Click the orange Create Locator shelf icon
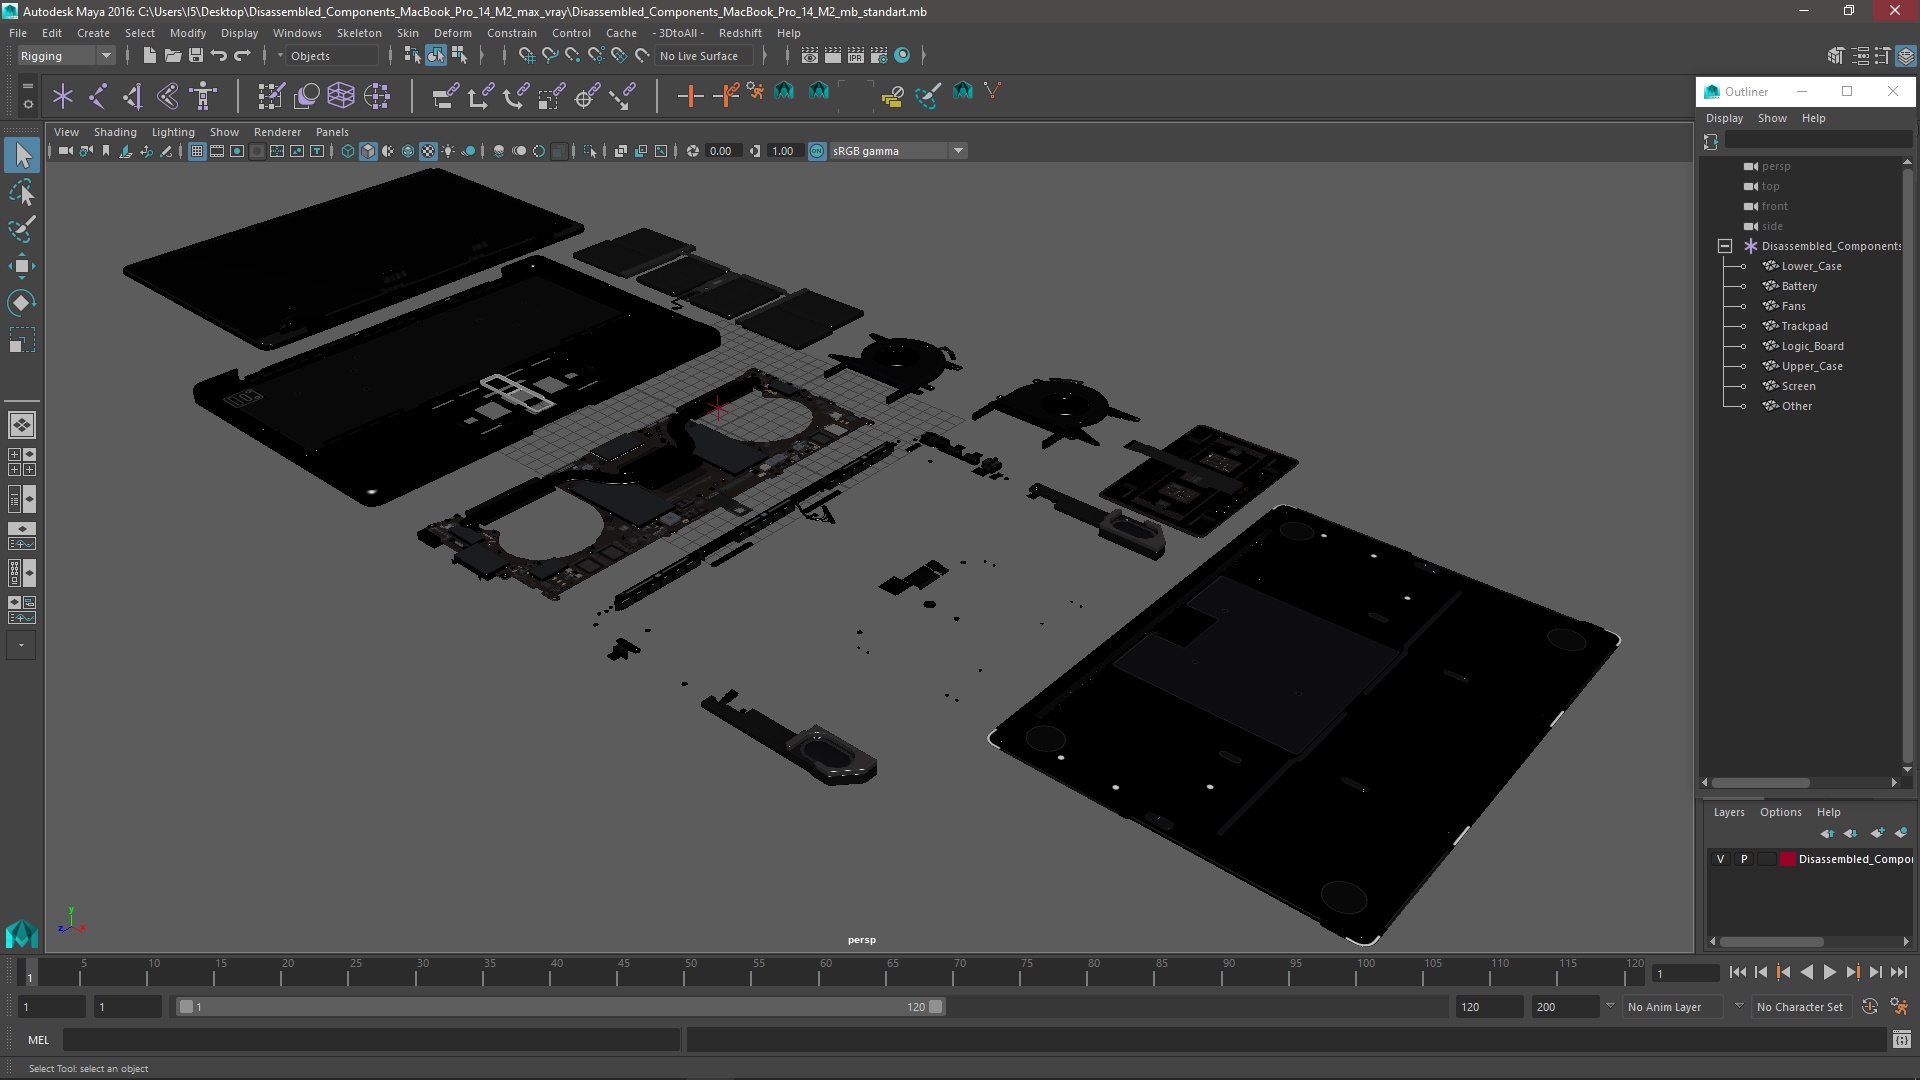Viewport: 1920px width, 1080px height. point(690,96)
